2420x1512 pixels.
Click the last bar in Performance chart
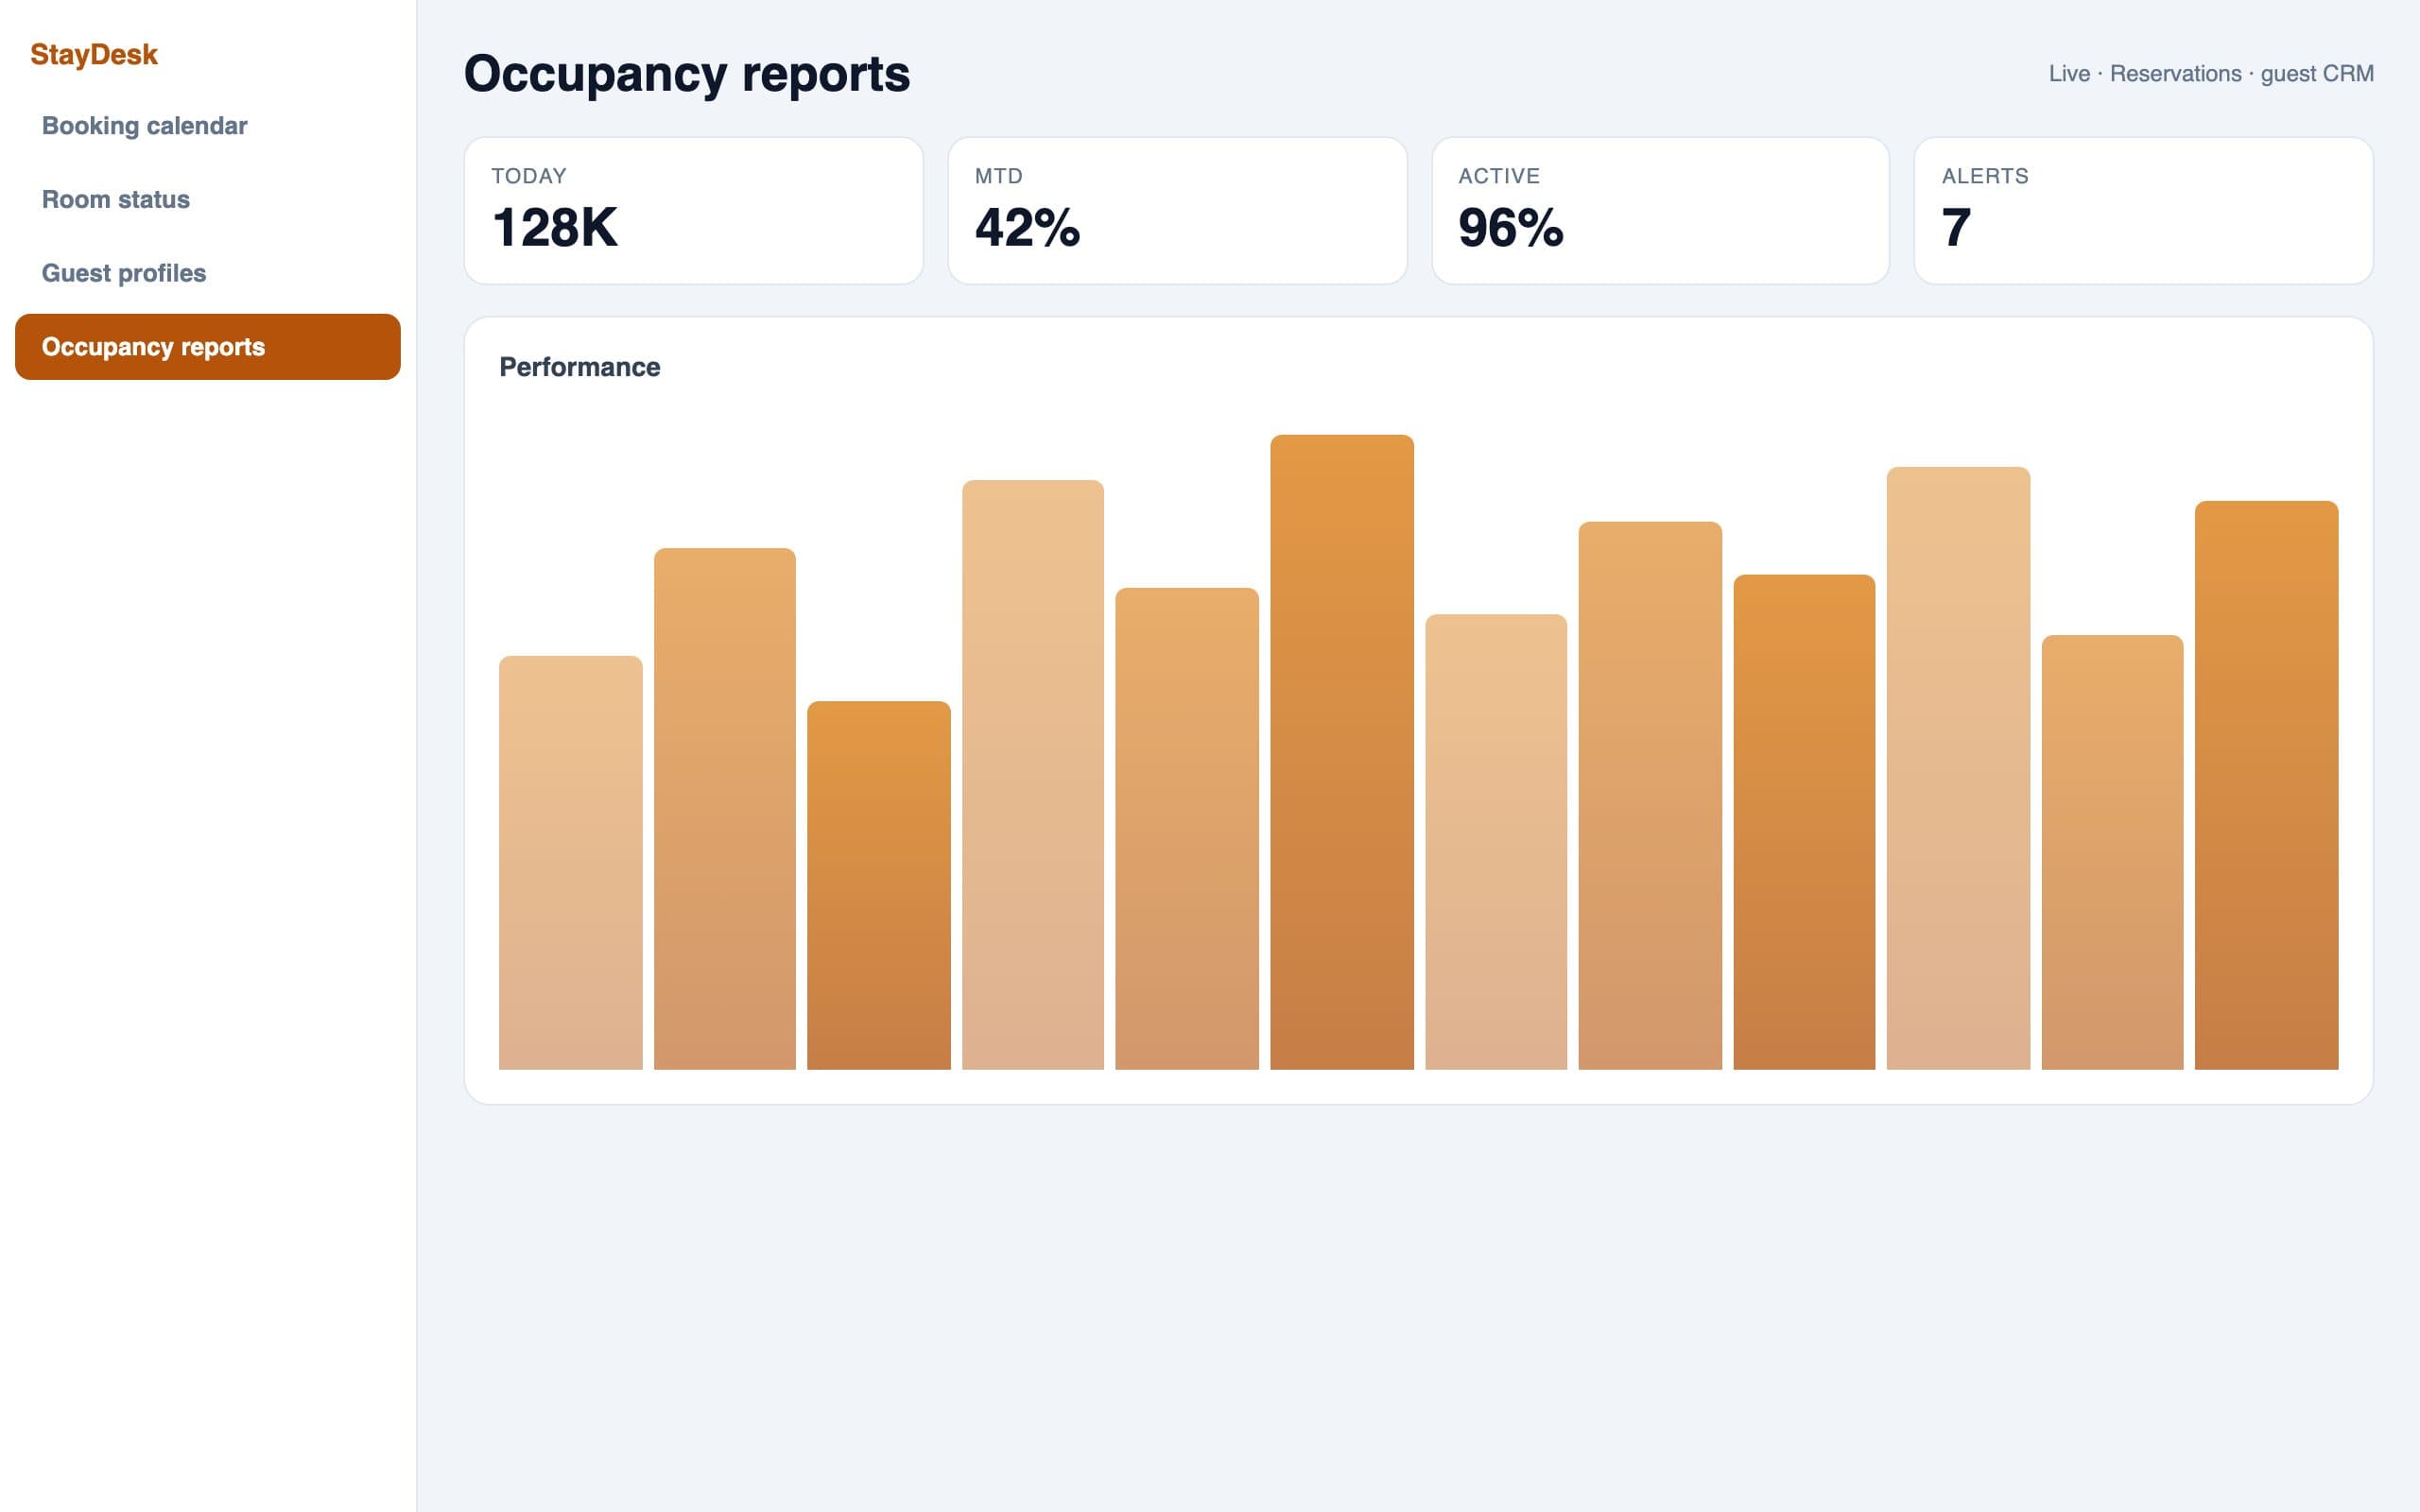click(2266, 785)
